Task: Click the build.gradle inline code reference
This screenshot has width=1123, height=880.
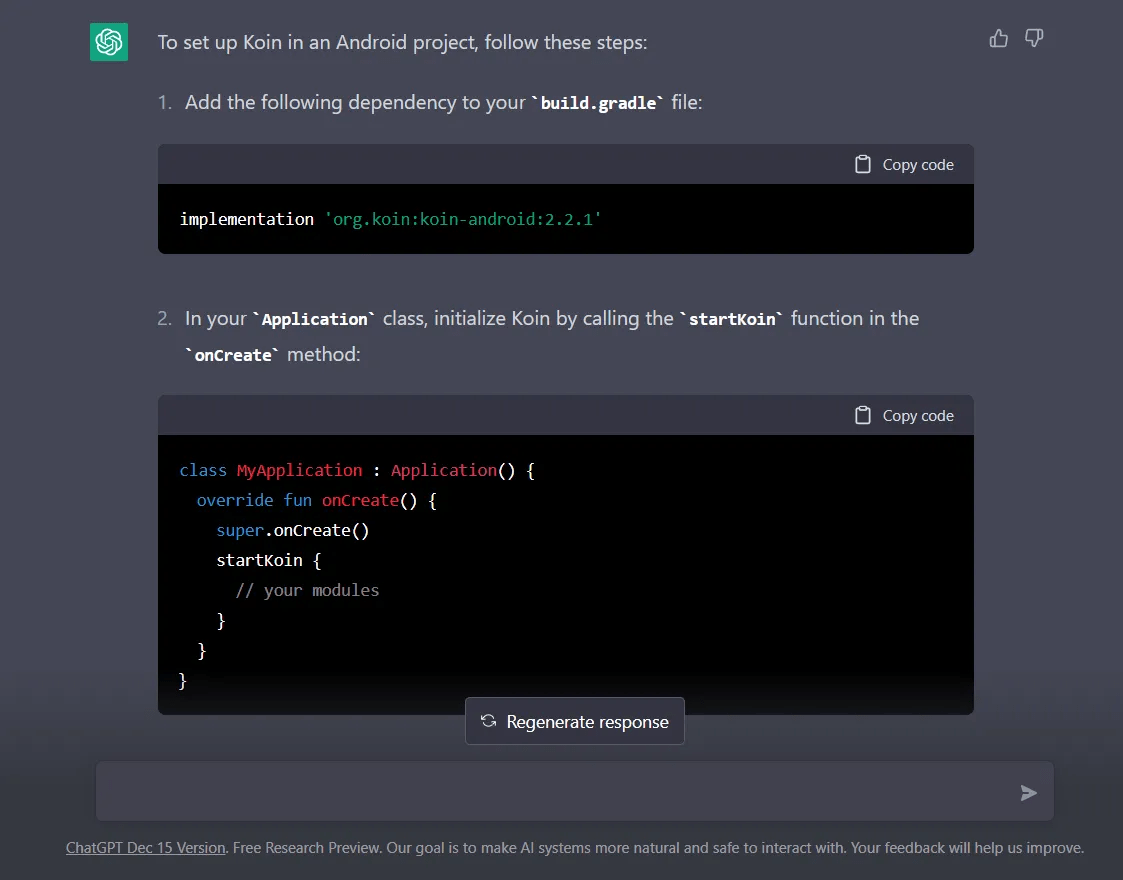Action: coord(598,102)
